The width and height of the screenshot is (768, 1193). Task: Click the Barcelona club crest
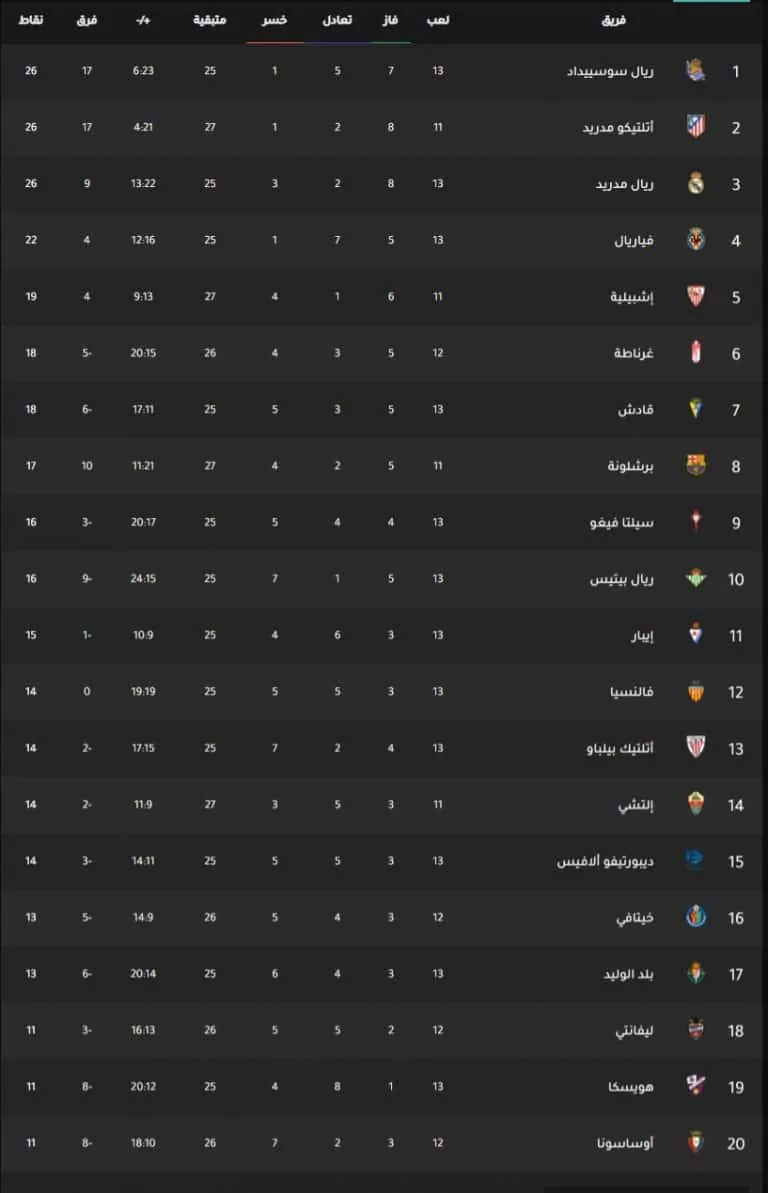[696, 465]
